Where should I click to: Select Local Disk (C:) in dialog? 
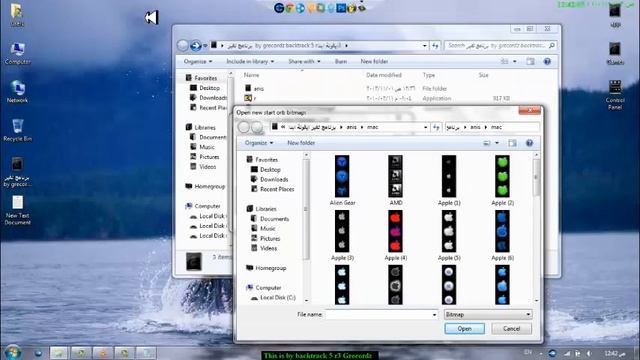[x=273, y=298]
